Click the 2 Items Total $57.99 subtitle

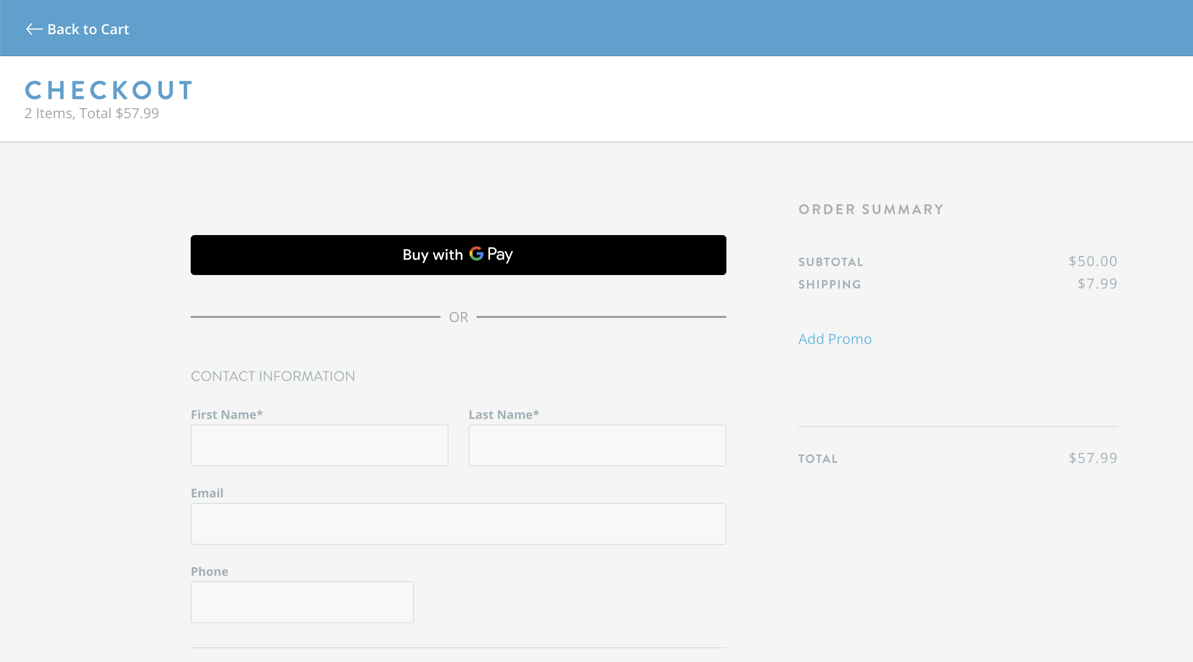(93, 113)
